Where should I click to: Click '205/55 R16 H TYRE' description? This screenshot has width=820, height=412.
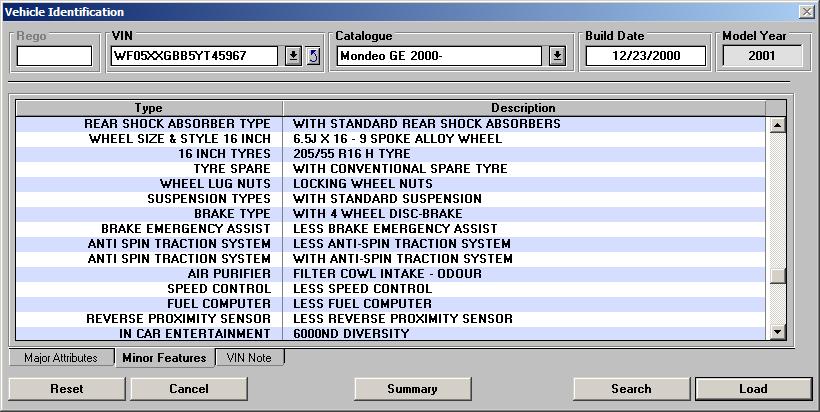tap(352, 154)
